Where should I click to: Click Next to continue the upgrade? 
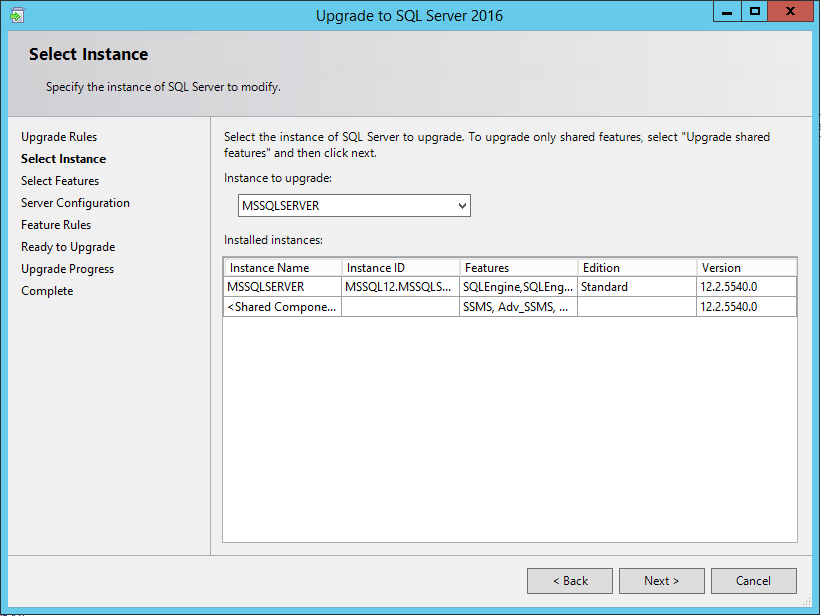(x=661, y=581)
